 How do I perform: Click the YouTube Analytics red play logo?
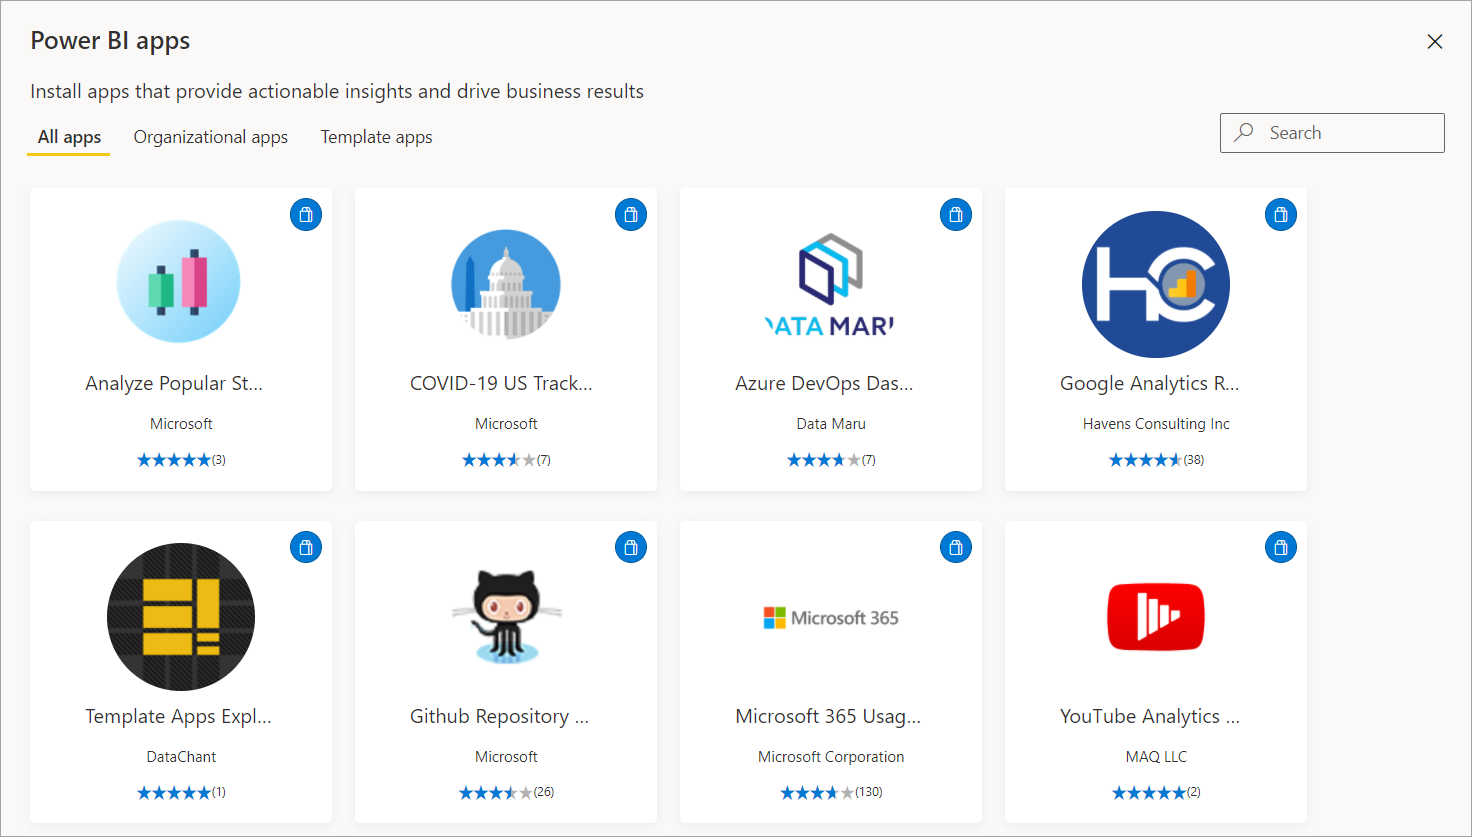point(1155,617)
